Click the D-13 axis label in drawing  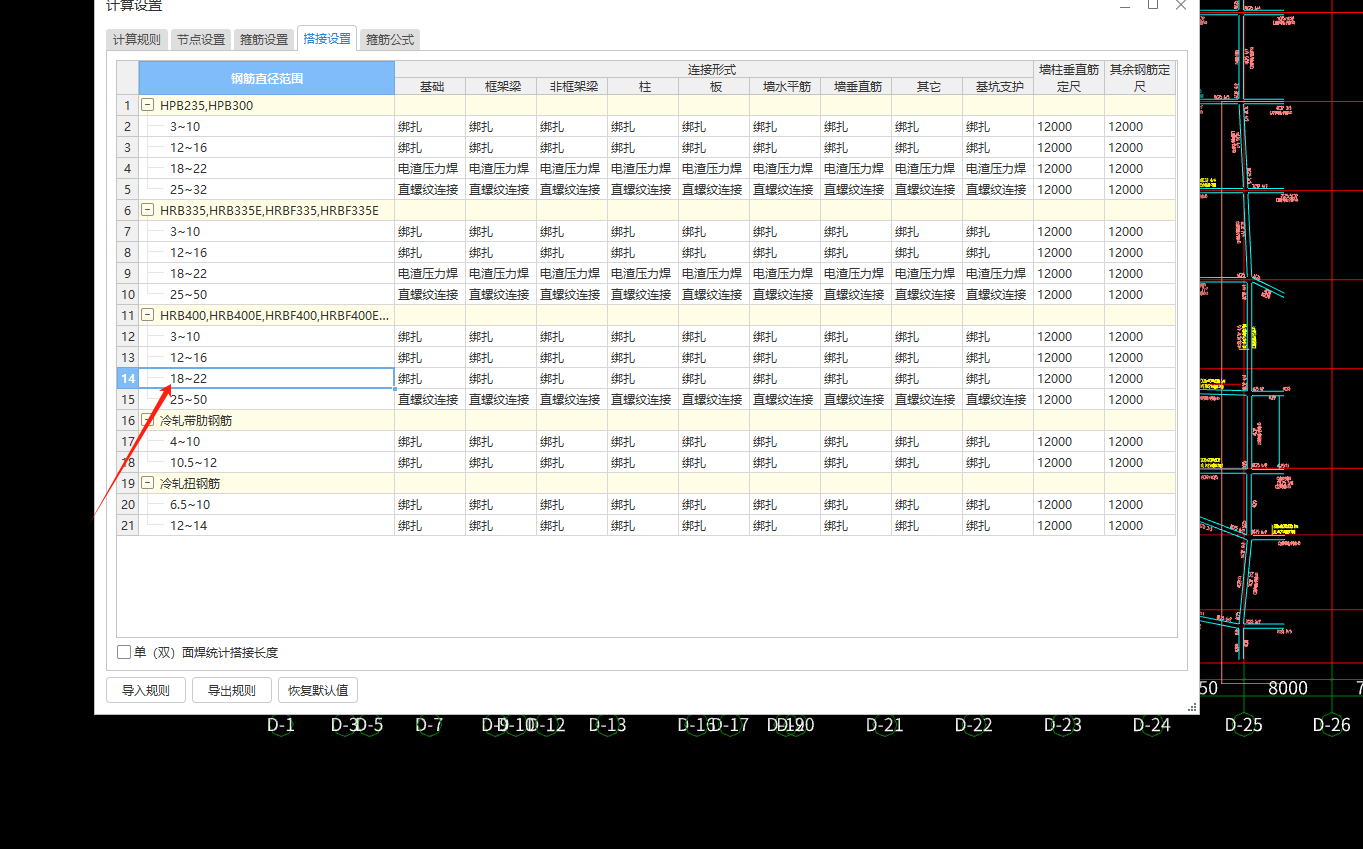coord(607,725)
